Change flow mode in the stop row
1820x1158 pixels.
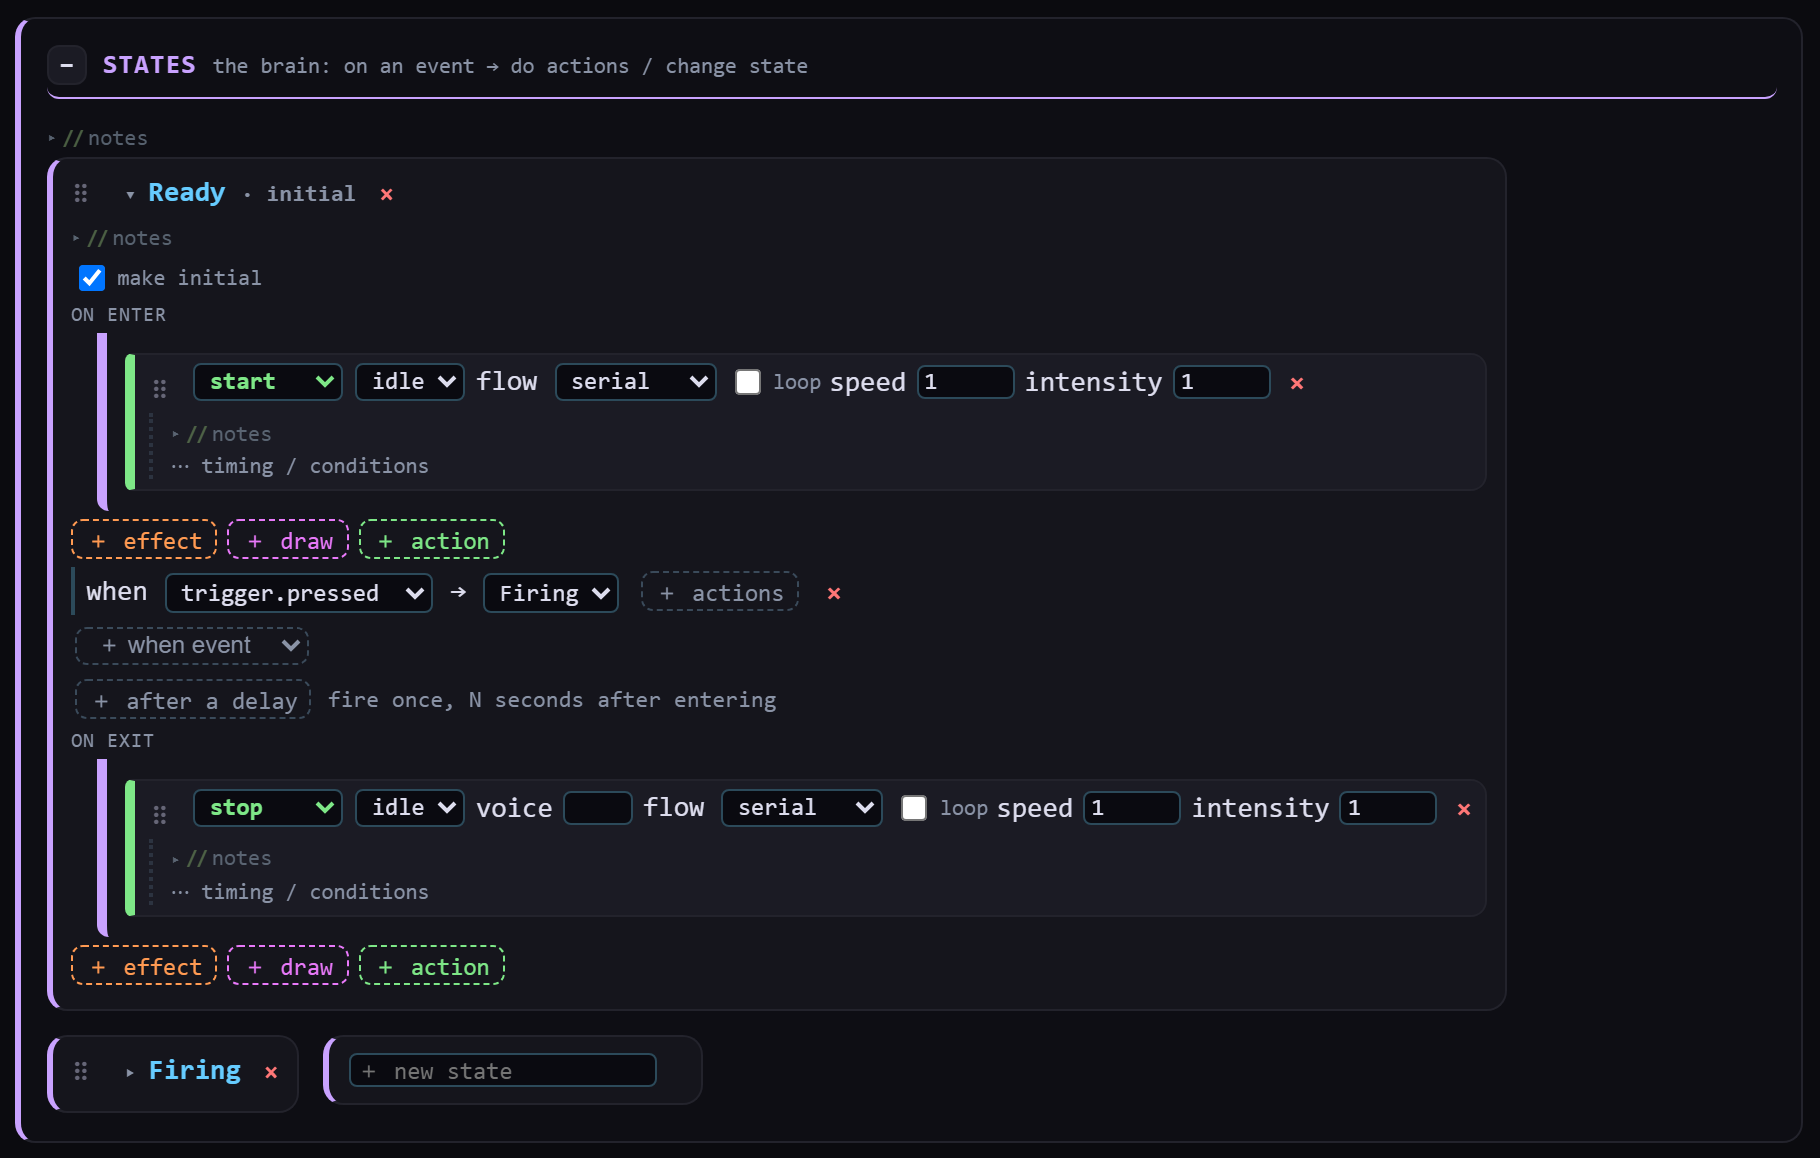click(x=802, y=808)
